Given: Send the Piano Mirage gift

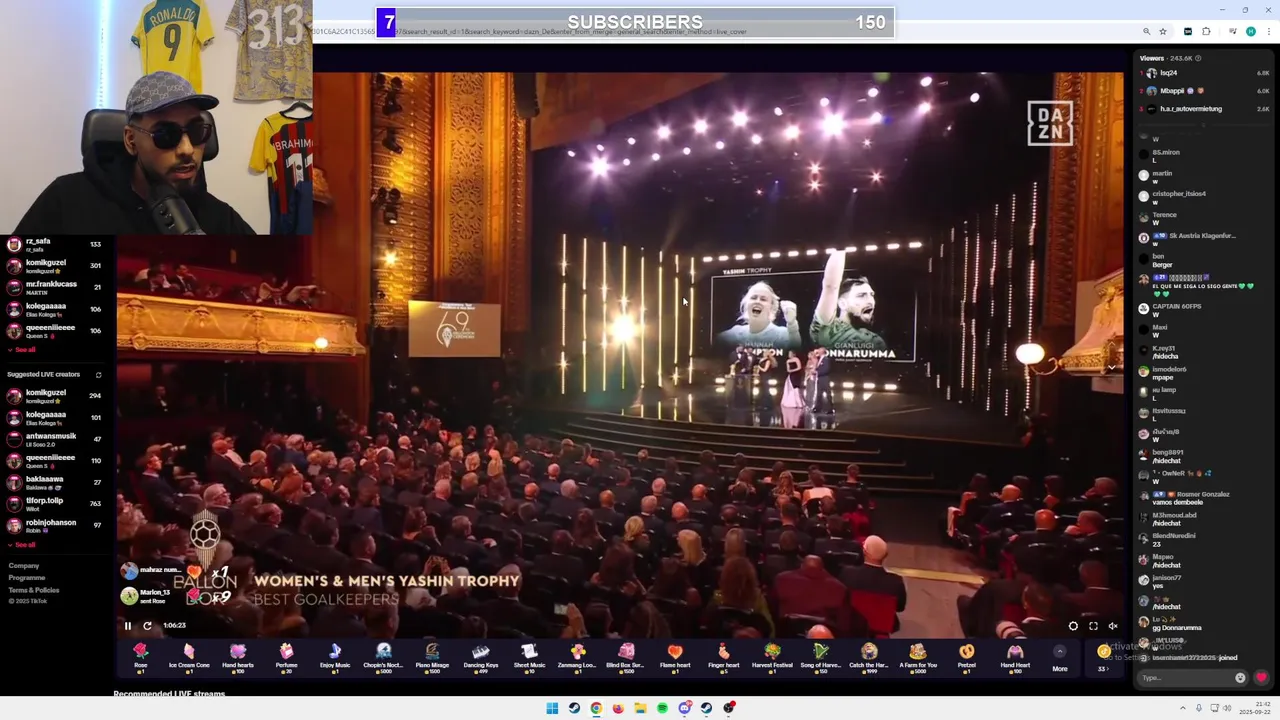Looking at the screenshot, I should point(432,656).
